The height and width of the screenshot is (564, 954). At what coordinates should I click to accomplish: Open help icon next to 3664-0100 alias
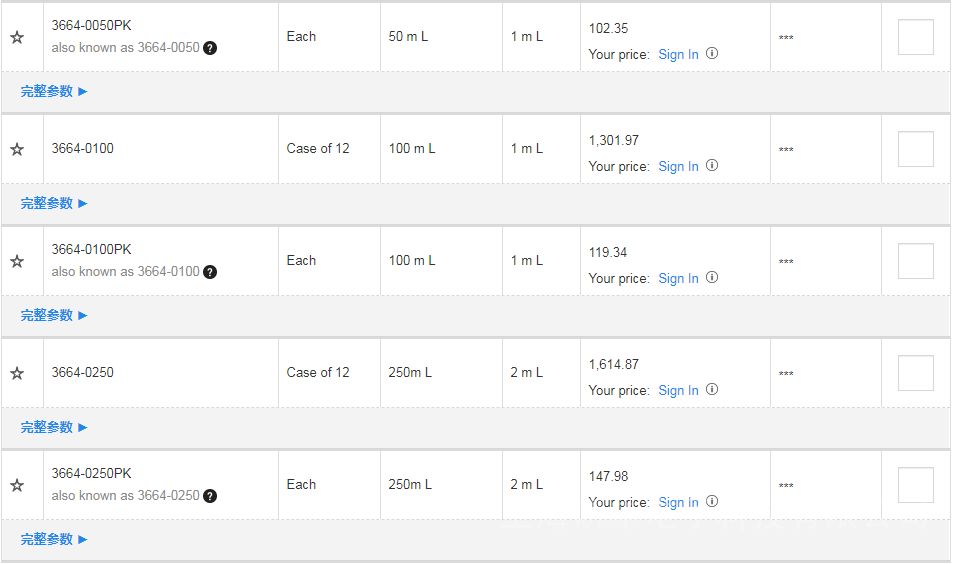(x=210, y=272)
